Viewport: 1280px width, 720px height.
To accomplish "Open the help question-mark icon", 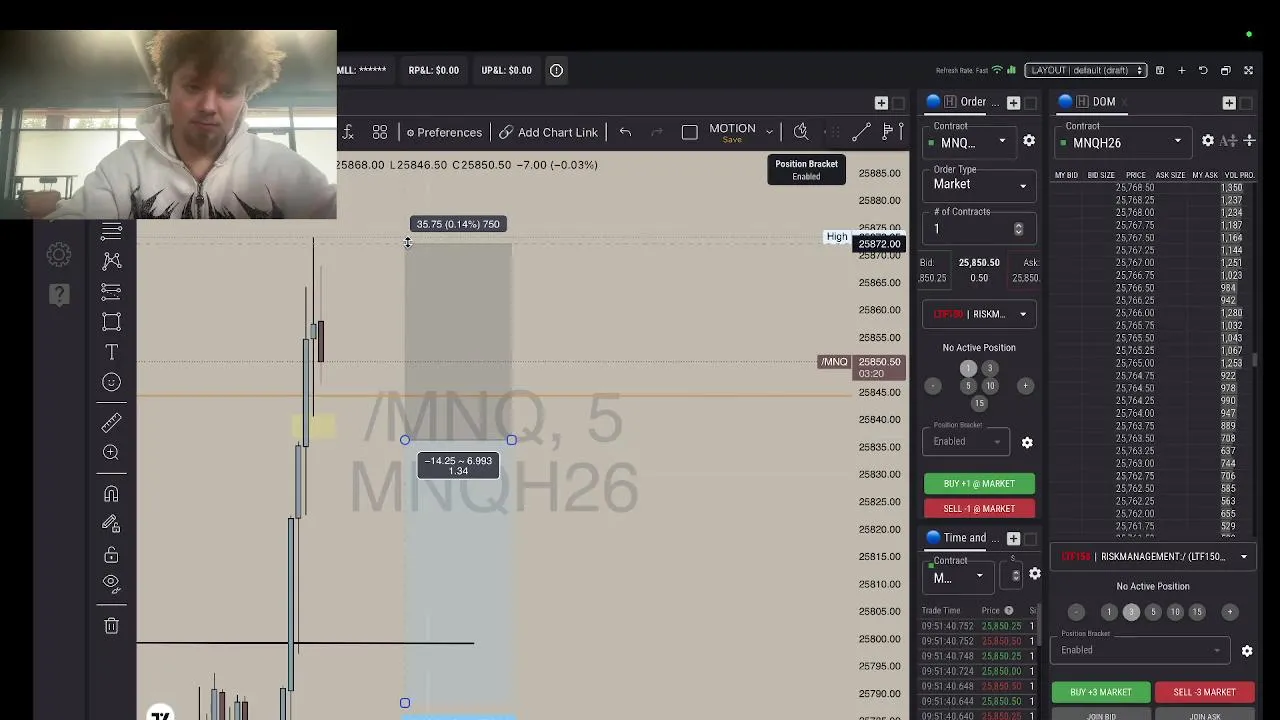I will tap(59, 294).
